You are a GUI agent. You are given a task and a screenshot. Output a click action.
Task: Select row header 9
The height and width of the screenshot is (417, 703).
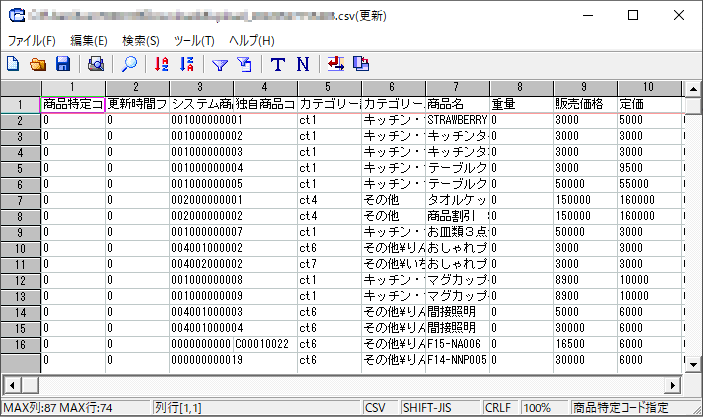click(x=20, y=233)
